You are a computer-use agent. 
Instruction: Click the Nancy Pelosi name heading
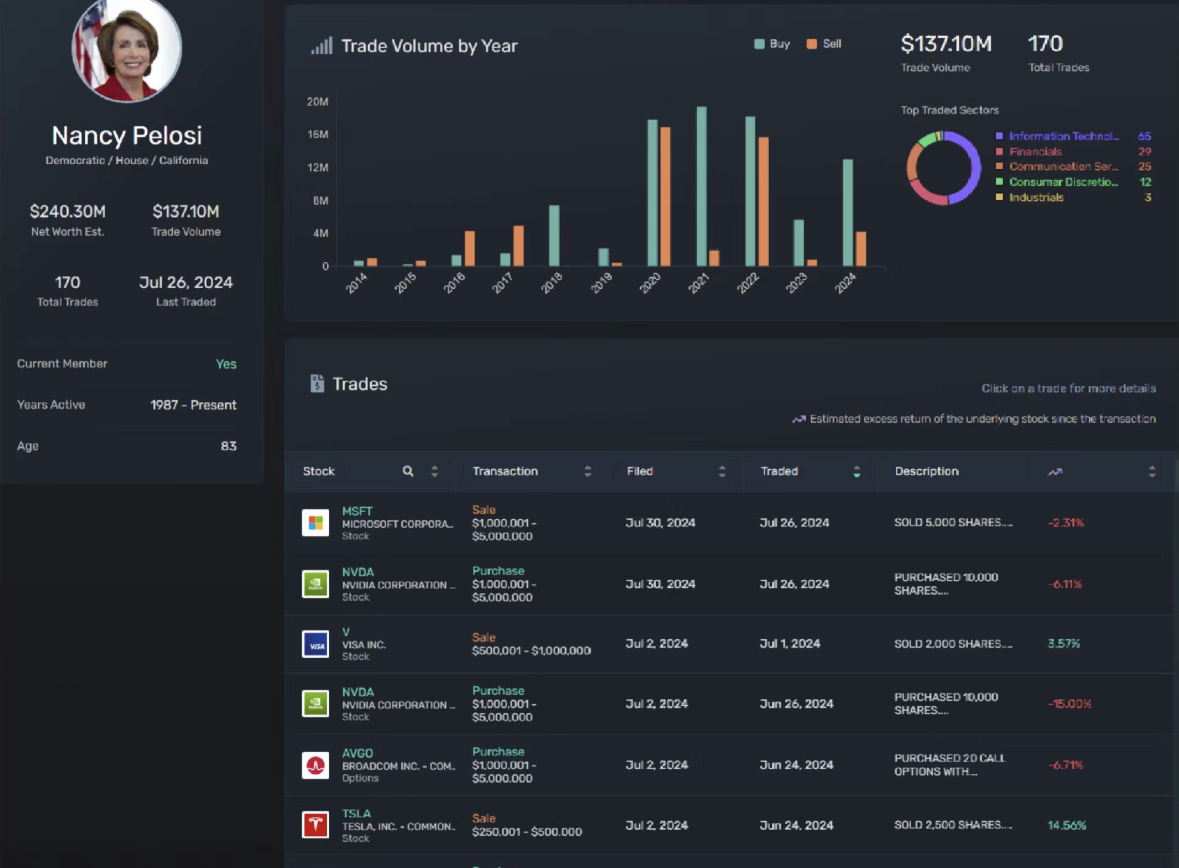126,135
